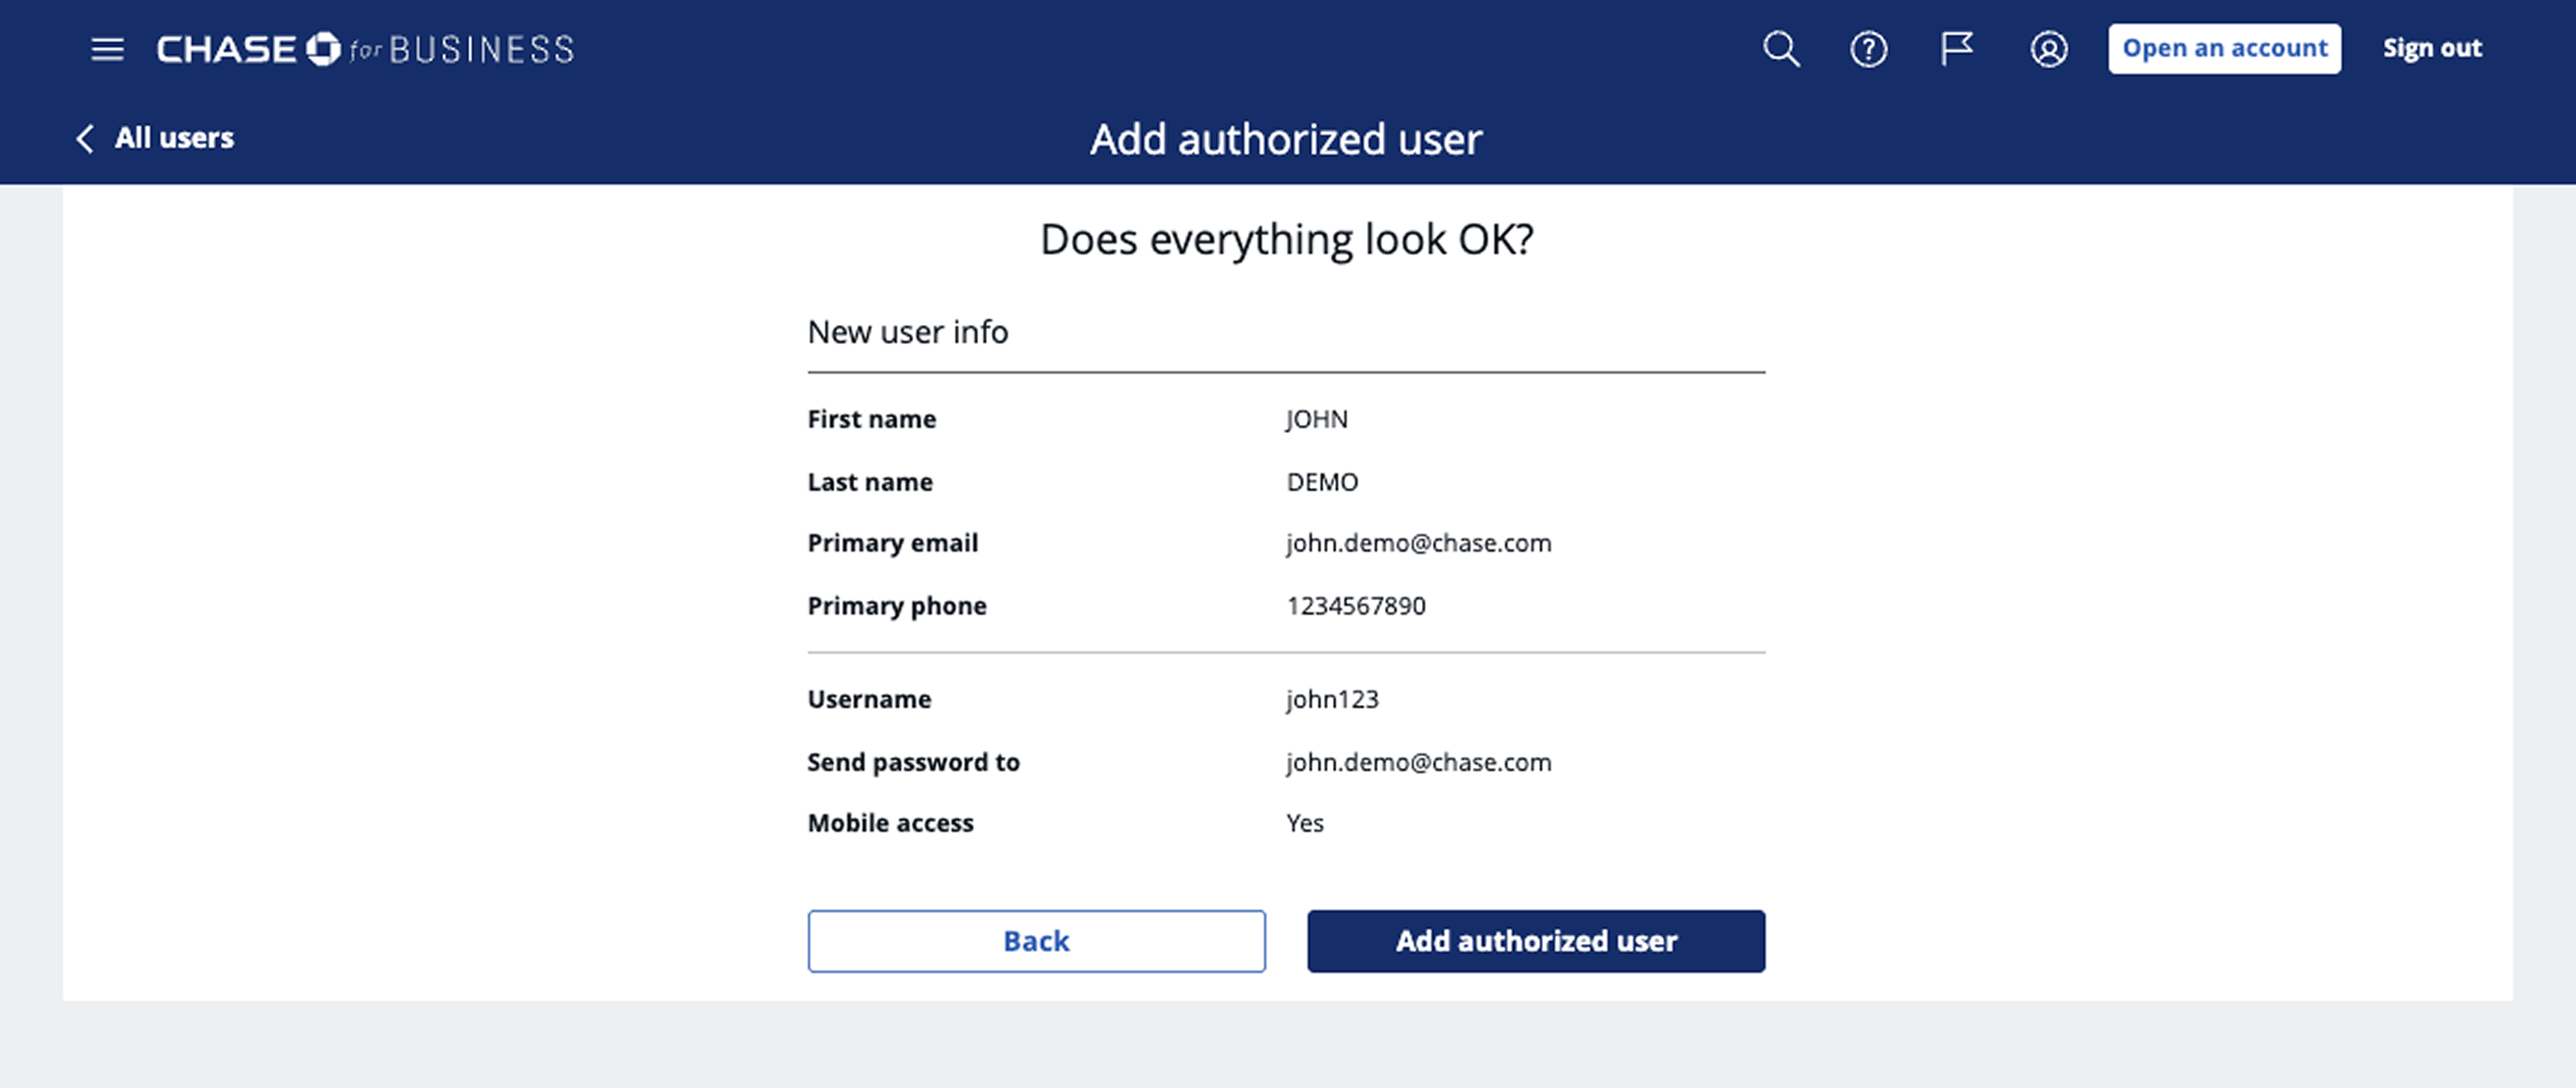Open the hamburger navigation menu
This screenshot has height=1088, width=2576.
coord(107,49)
